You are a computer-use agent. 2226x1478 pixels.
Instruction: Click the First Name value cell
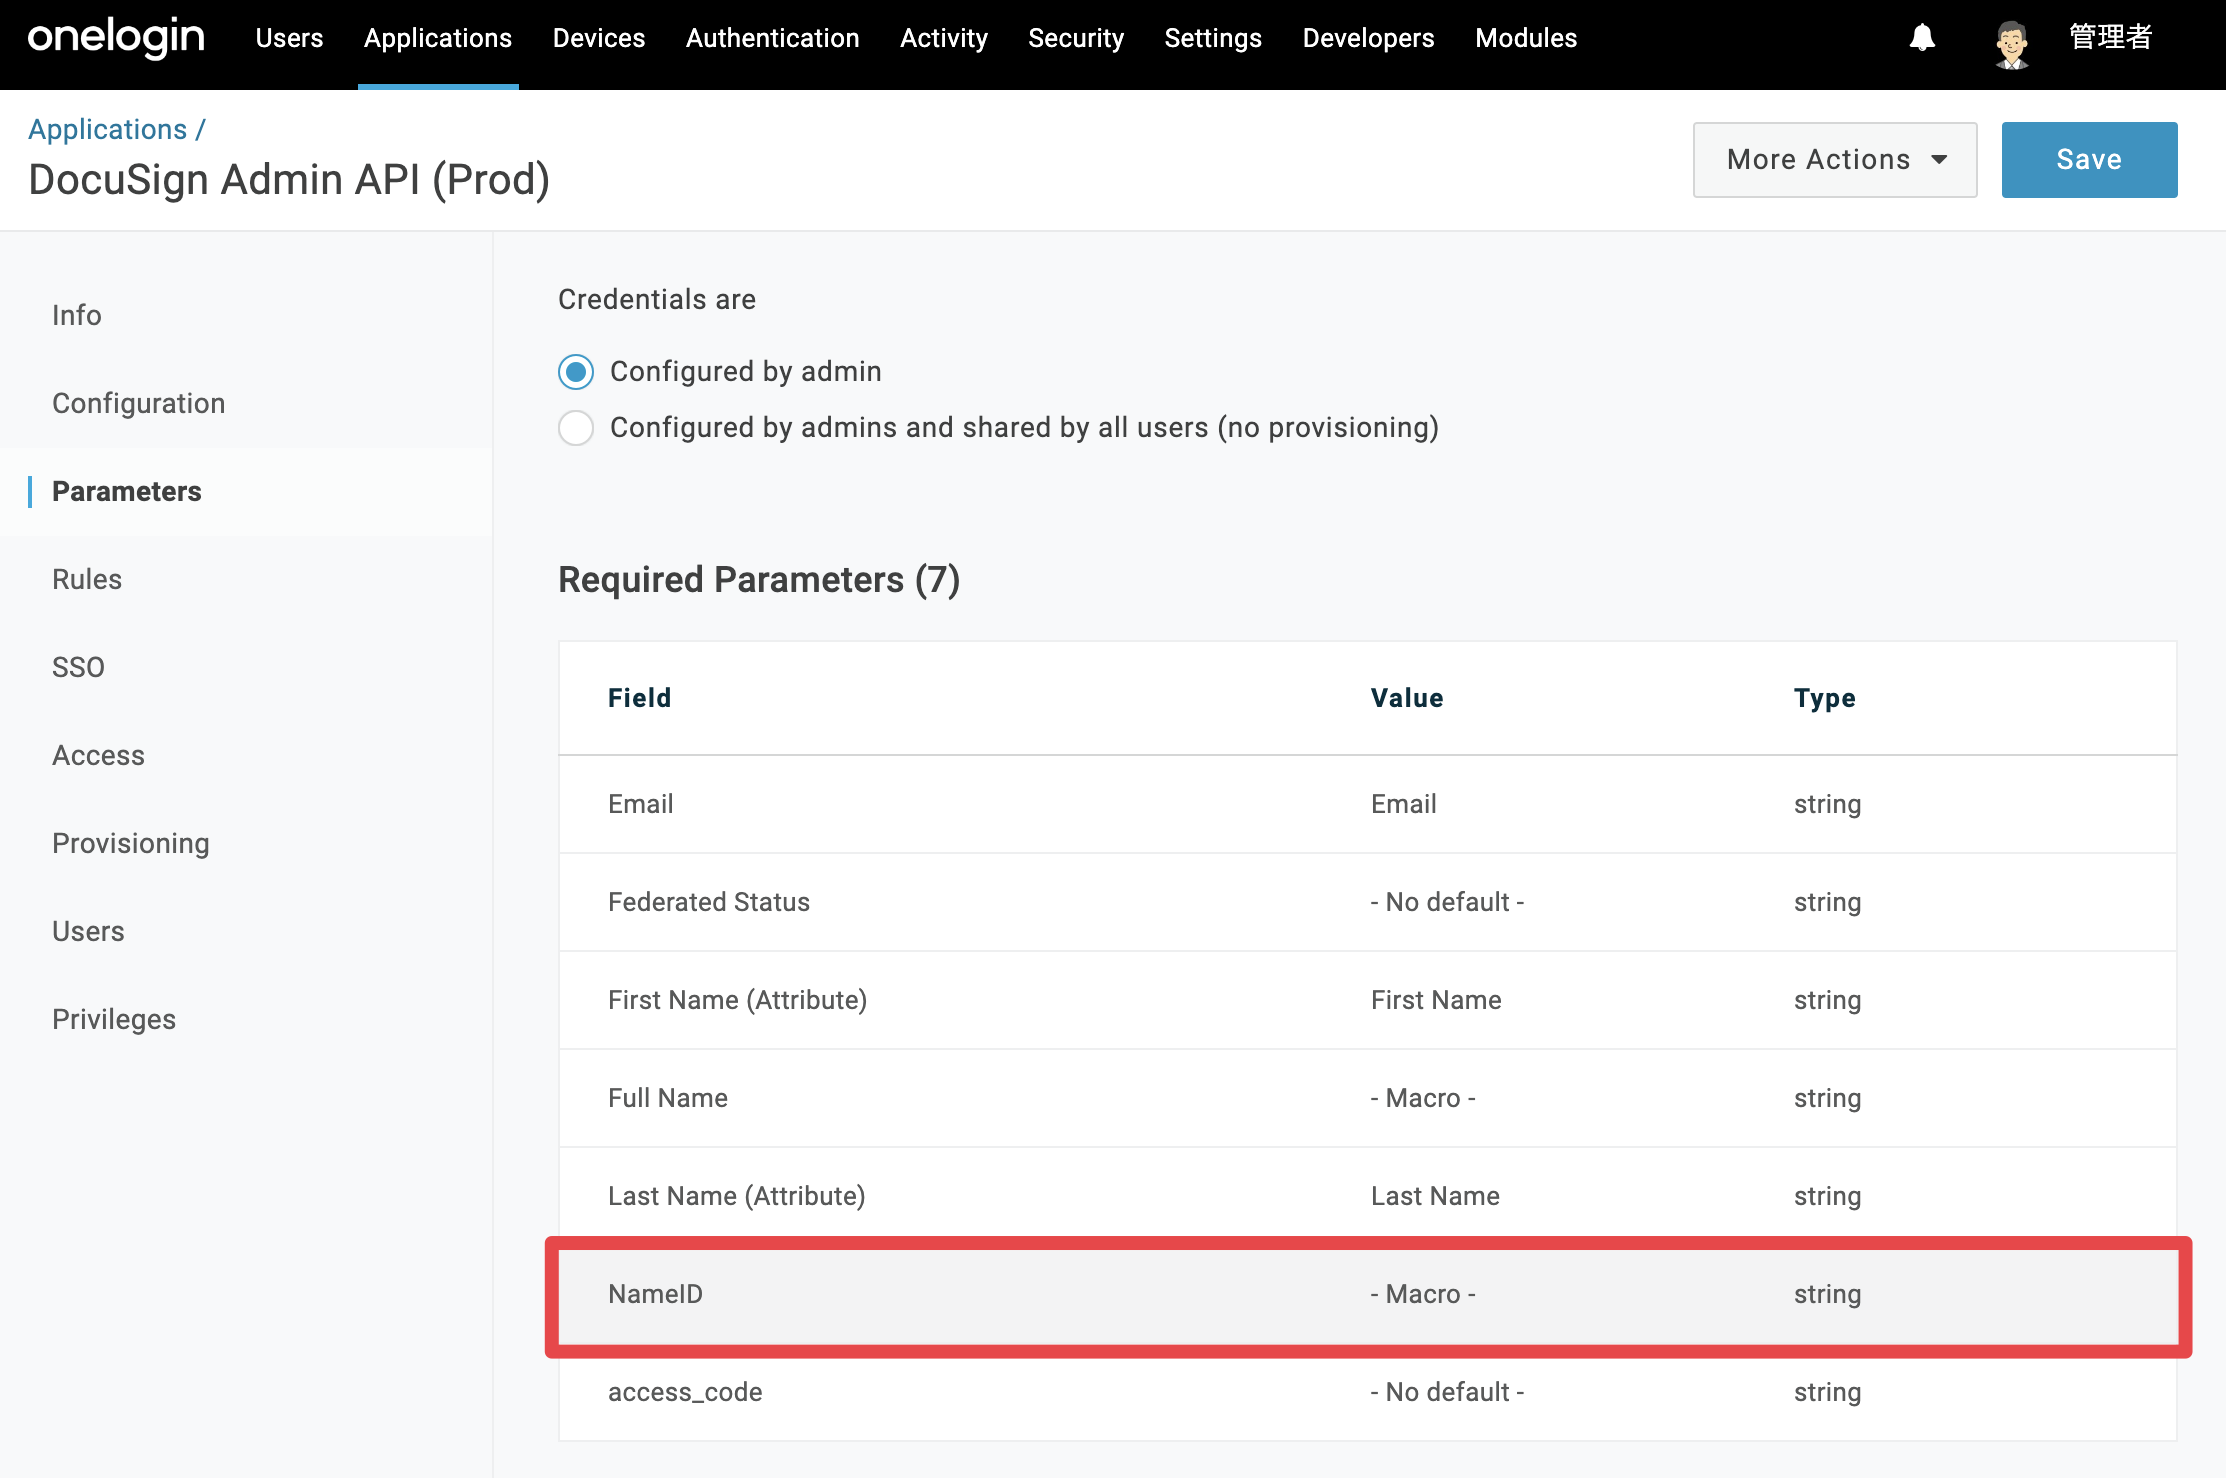click(x=1436, y=1001)
